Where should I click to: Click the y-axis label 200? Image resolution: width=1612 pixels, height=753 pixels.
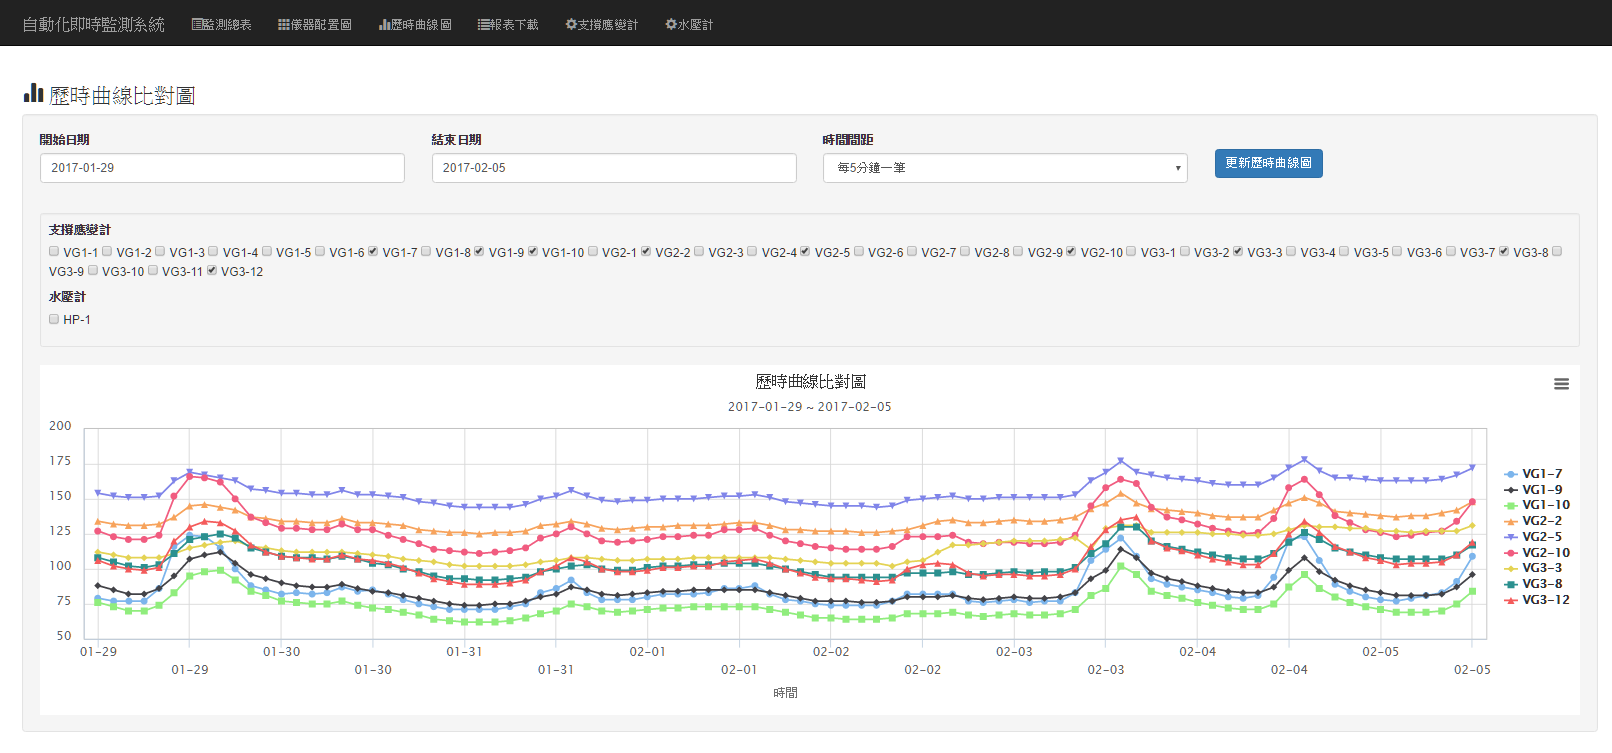[x=60, y=426]
